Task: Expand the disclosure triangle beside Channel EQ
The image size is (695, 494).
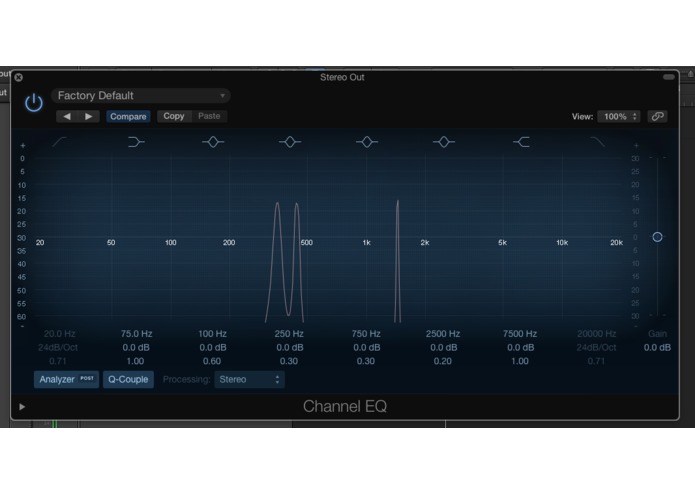Action: click(x=22, y=407)
